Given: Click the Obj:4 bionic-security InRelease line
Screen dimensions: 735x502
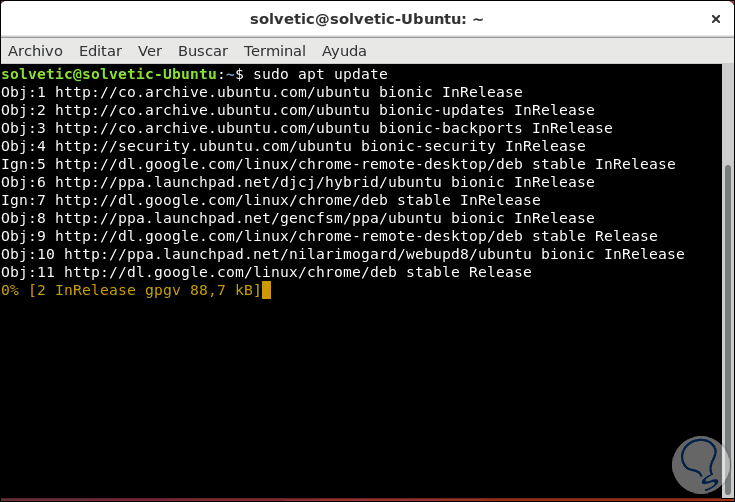Looking at the screenshot, I should 293,146.
